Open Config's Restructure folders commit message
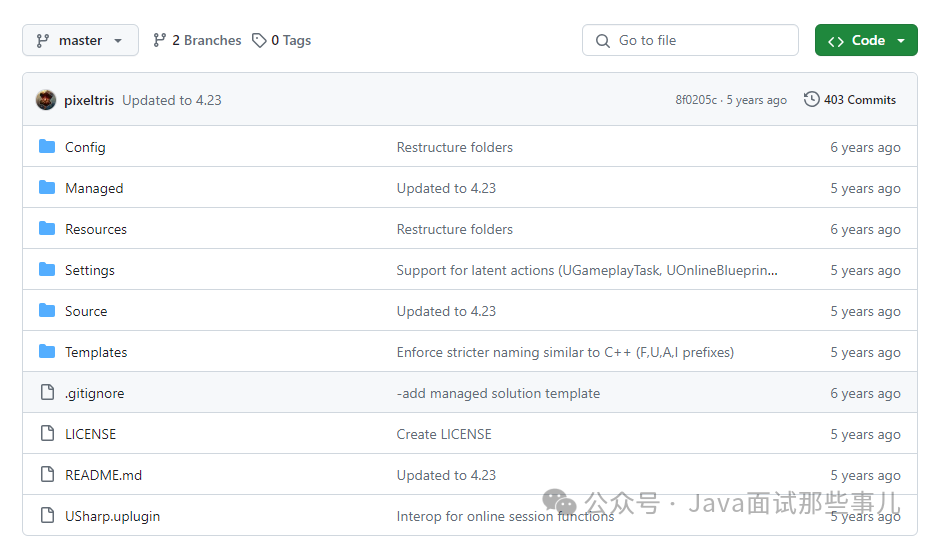The height and width of the screenshot is (540, 930). [x=454, y=147]
